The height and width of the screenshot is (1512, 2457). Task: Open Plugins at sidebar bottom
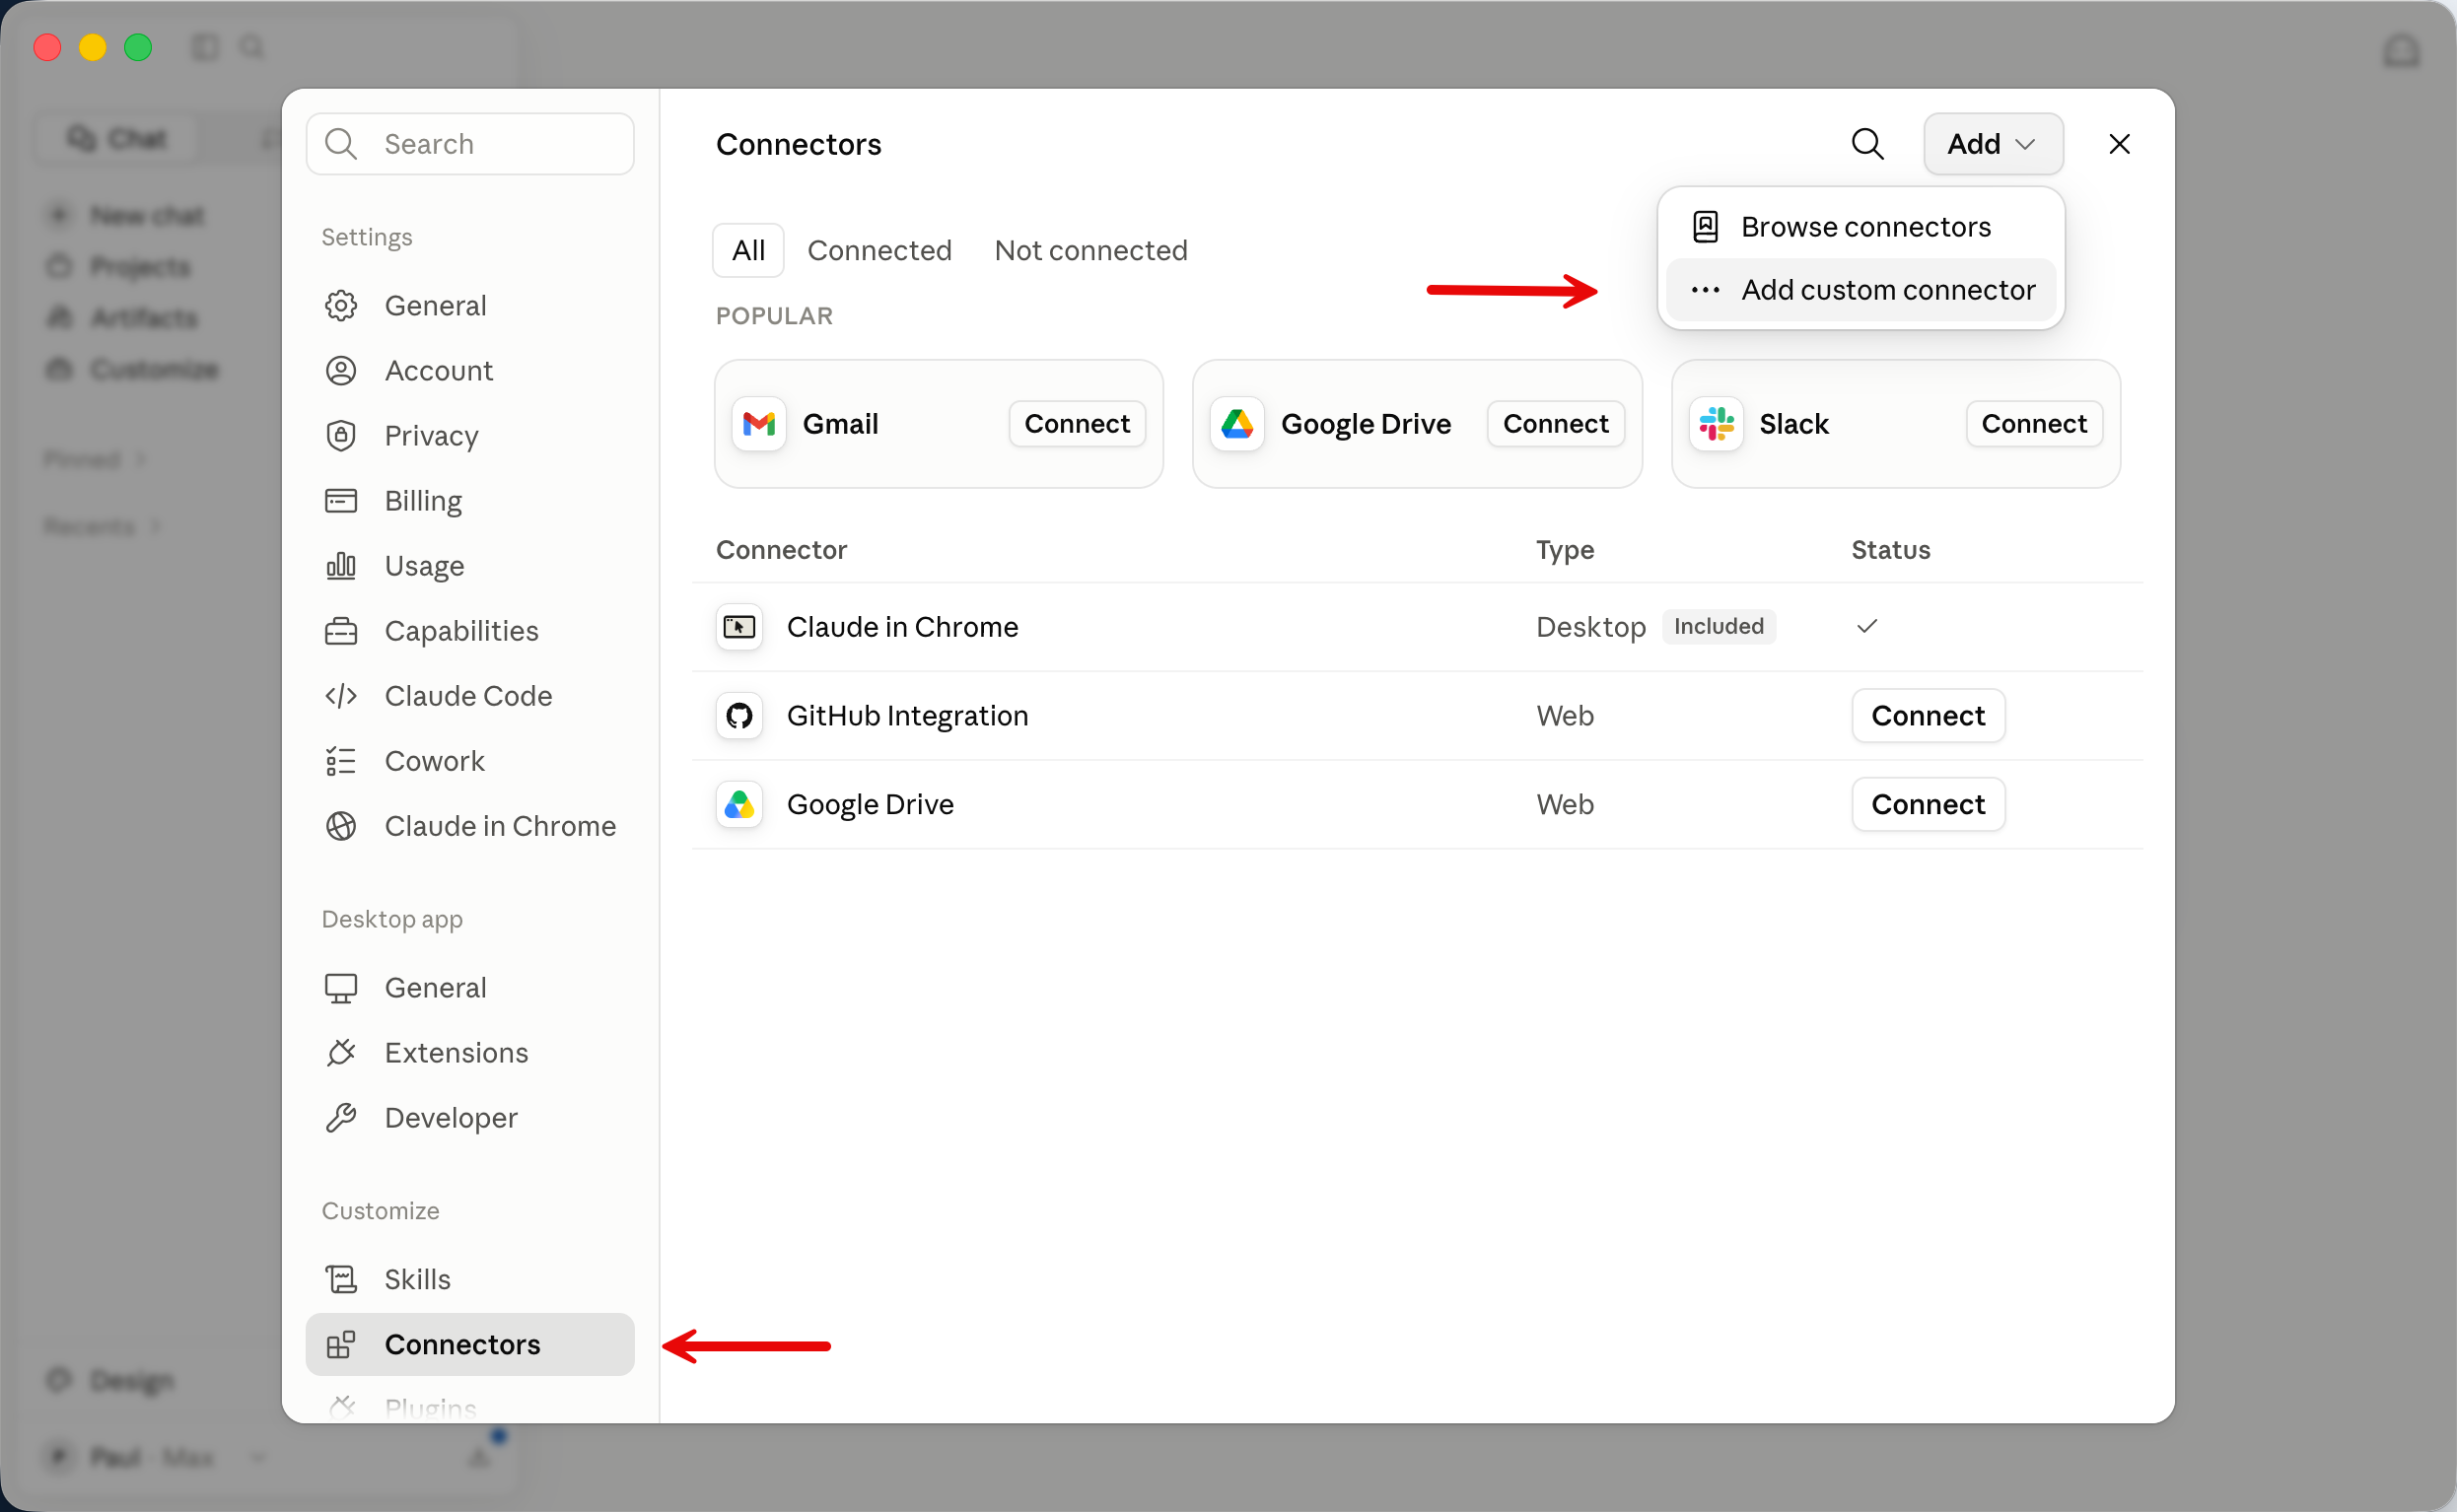click(470, 1407)
